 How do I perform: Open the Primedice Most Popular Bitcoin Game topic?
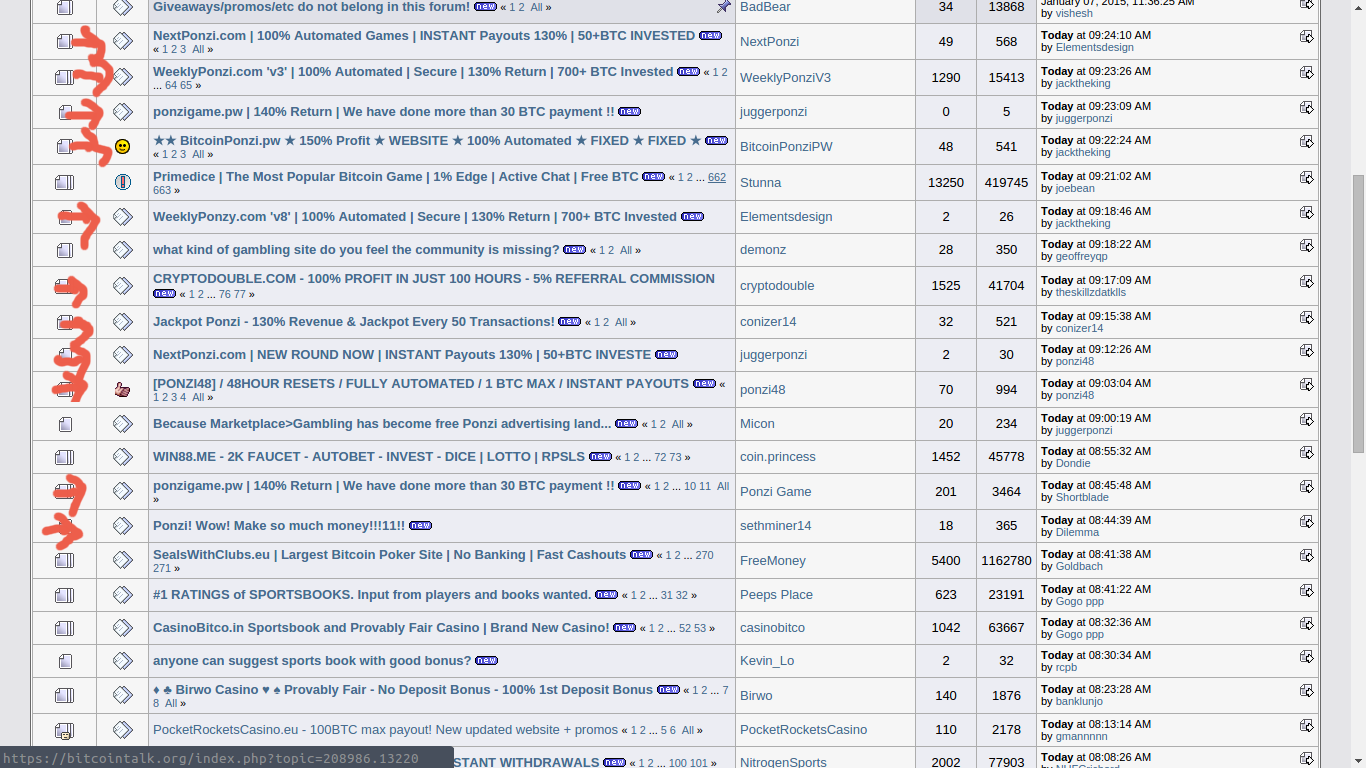pyautogui.click(x=395, y=177)
